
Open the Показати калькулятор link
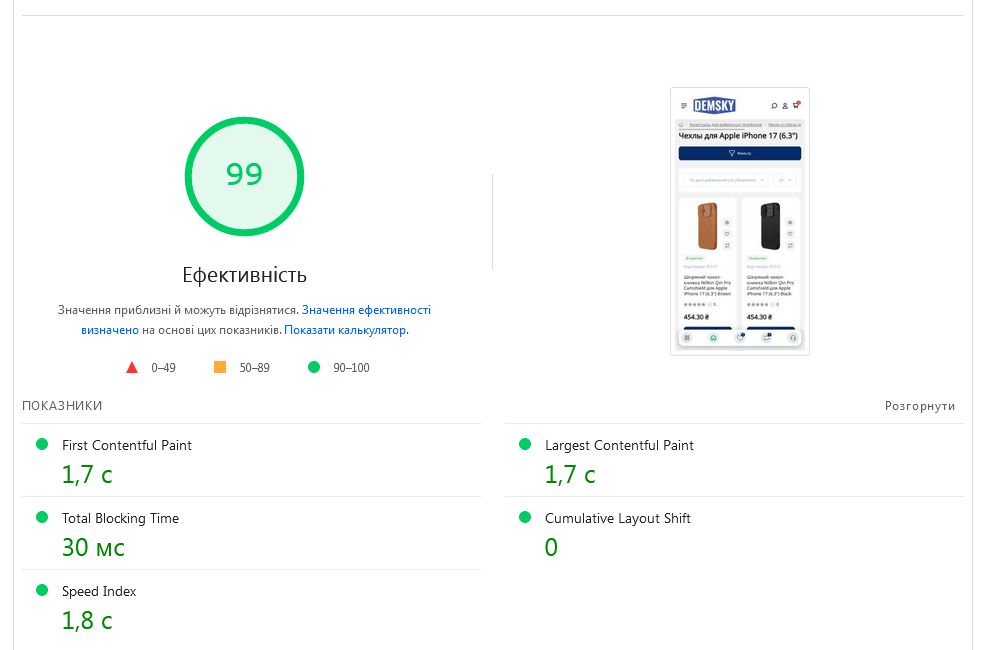click(x=345, y=329)
